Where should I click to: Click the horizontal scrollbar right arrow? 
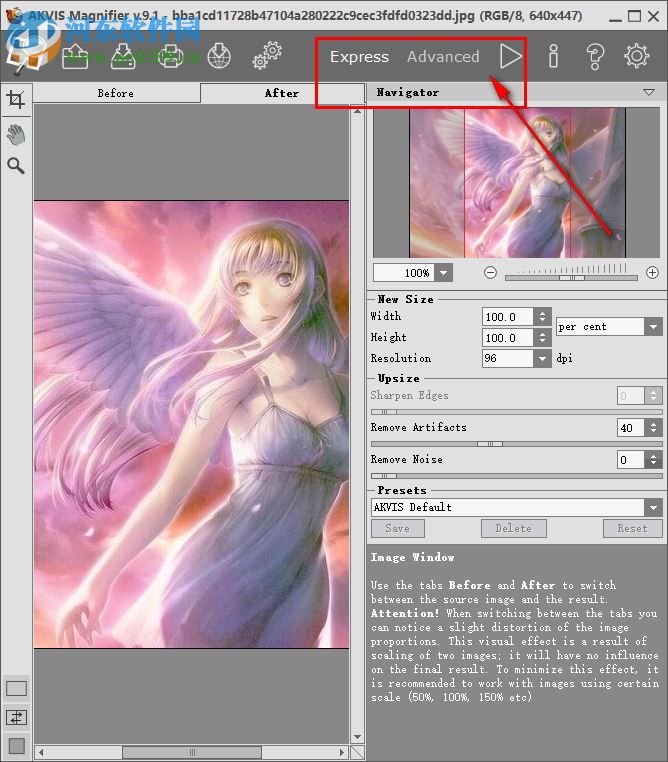[x=343, y=752]
